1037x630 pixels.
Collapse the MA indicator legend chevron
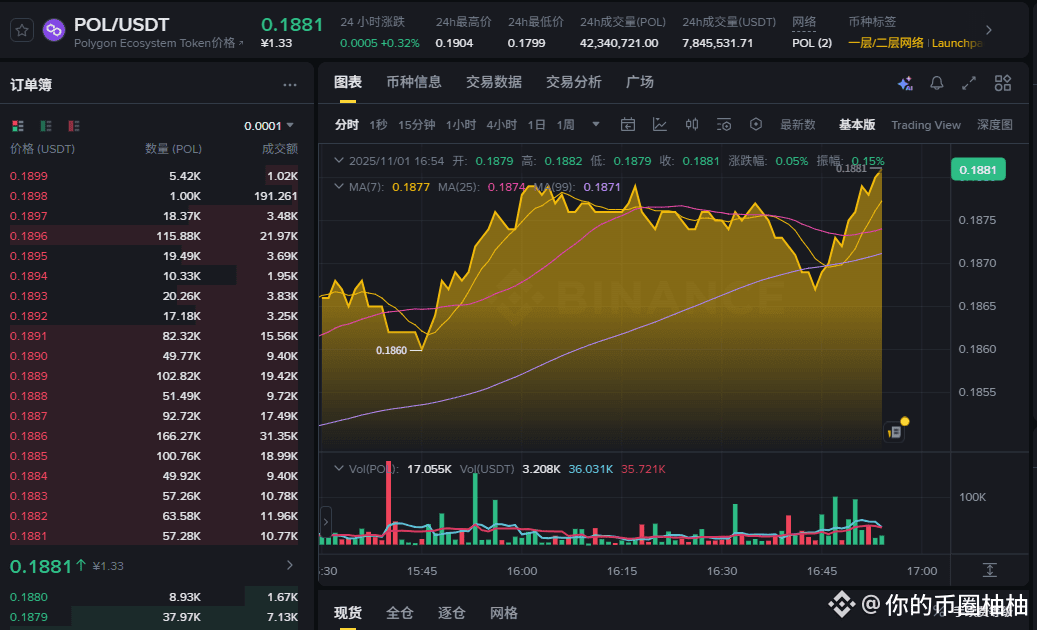tap(339, 186)
